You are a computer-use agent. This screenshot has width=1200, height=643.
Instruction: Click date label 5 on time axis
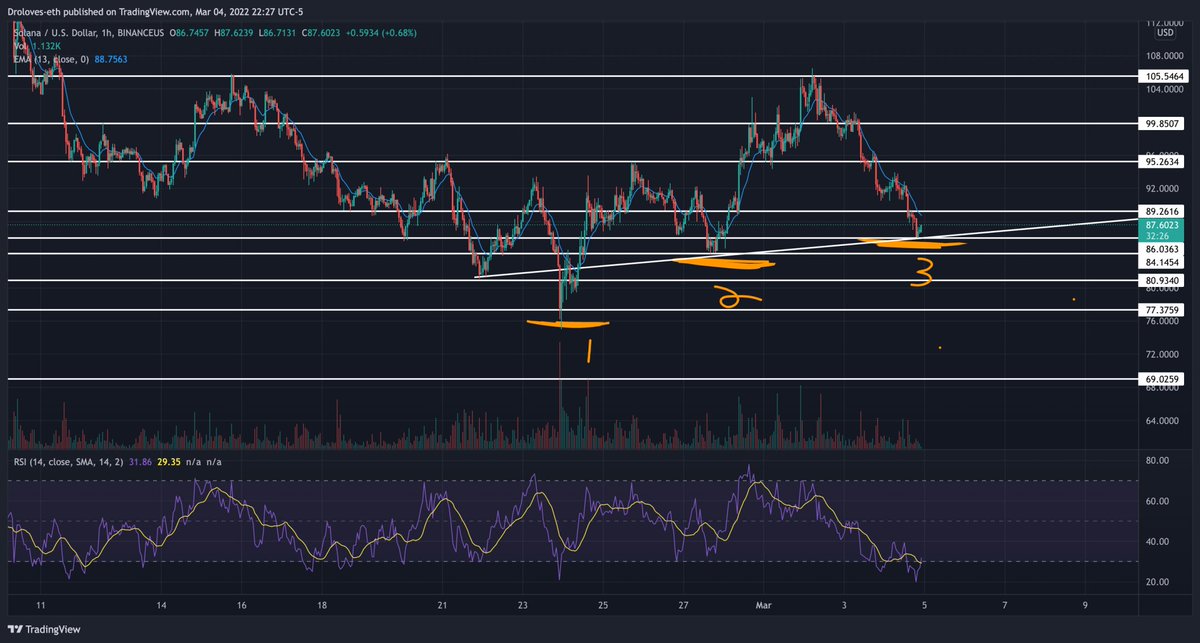pyautogui.click(x=925, y=606)
